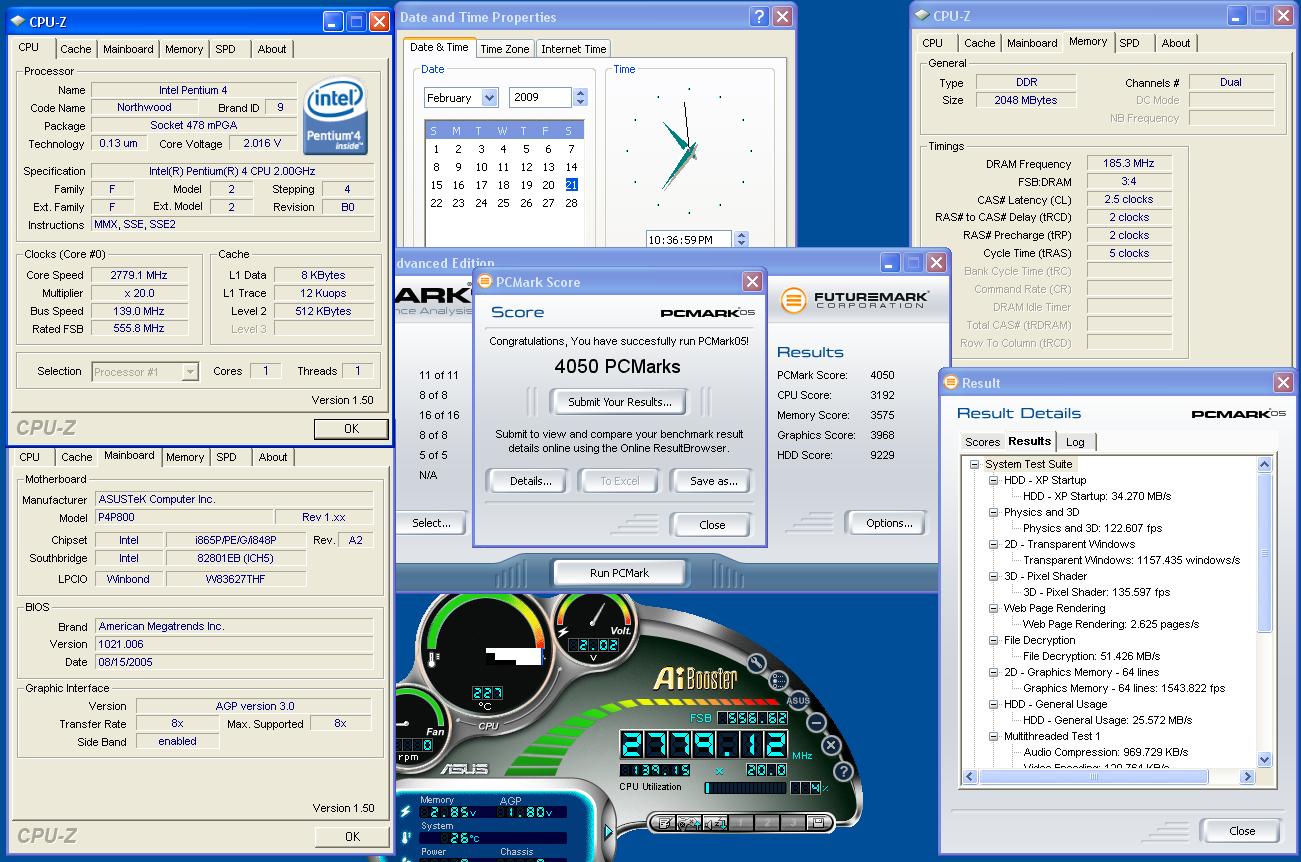Open the Log tab in Result window
The height and width of the screenshot is (862, 1301).
[1075, 442]
